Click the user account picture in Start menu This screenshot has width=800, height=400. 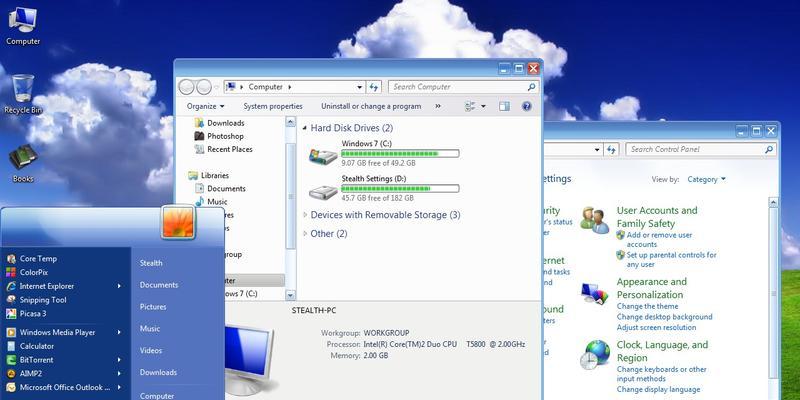pos(178,222)
